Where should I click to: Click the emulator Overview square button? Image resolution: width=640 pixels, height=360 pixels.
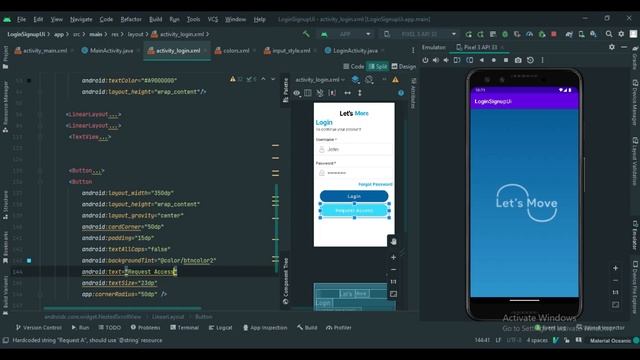(506, 60)
